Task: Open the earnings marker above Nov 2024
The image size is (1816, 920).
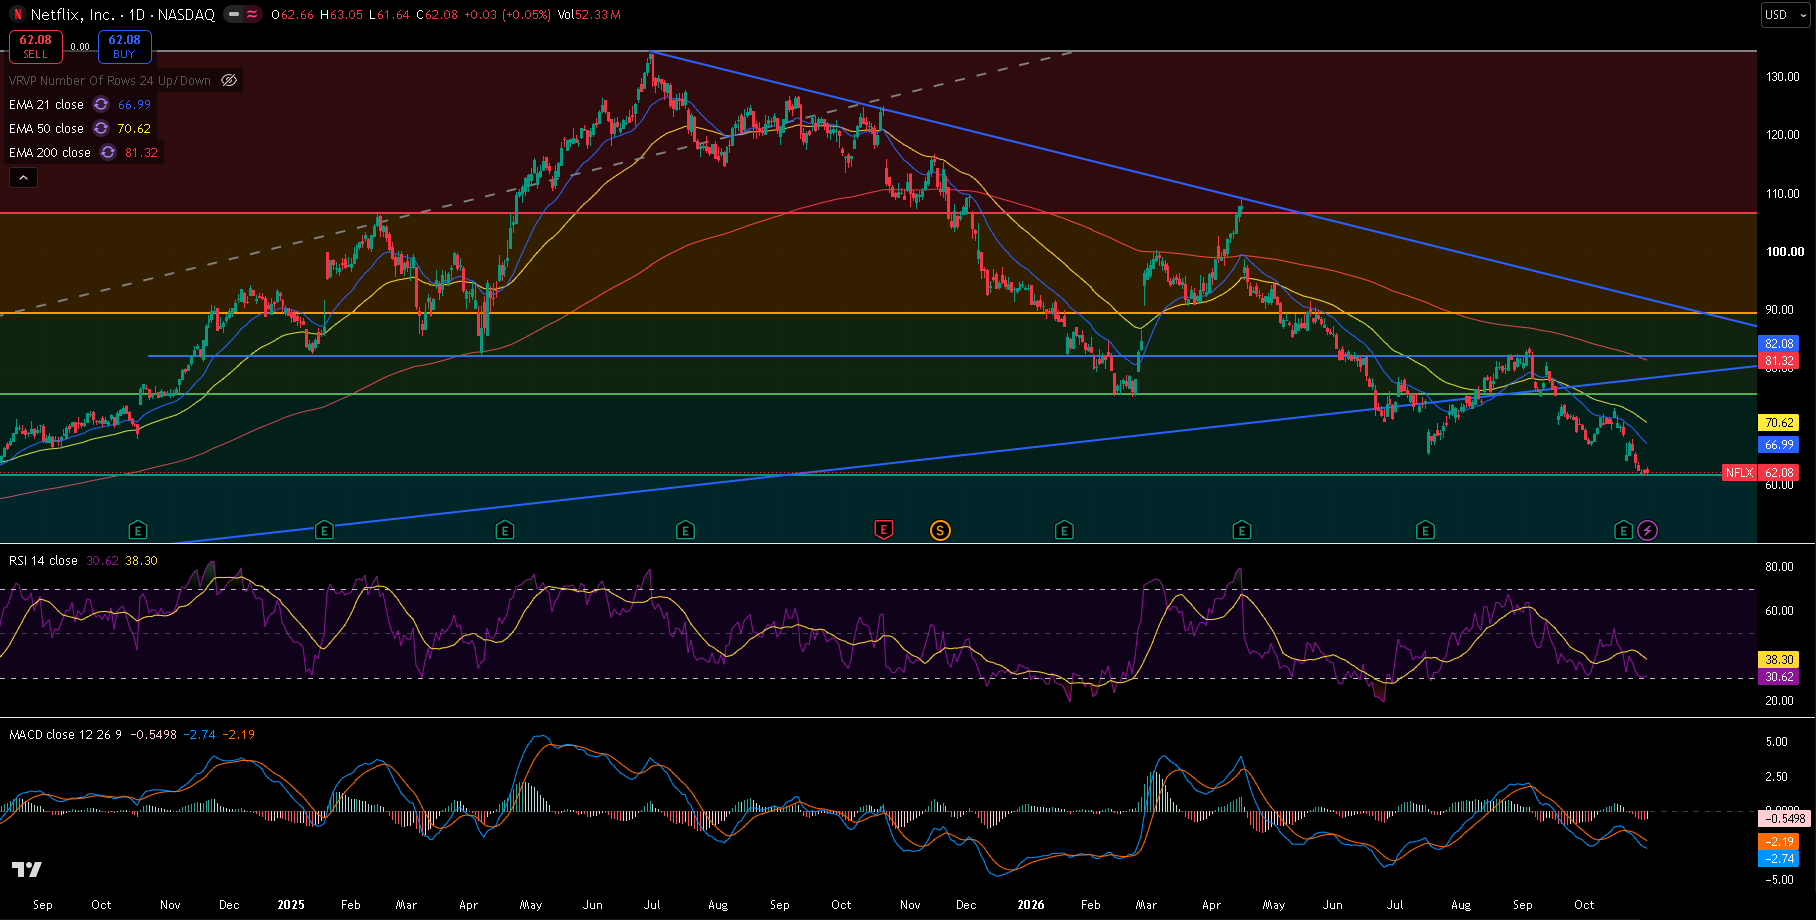Action: pyautogui.click(x=138, y=530)
